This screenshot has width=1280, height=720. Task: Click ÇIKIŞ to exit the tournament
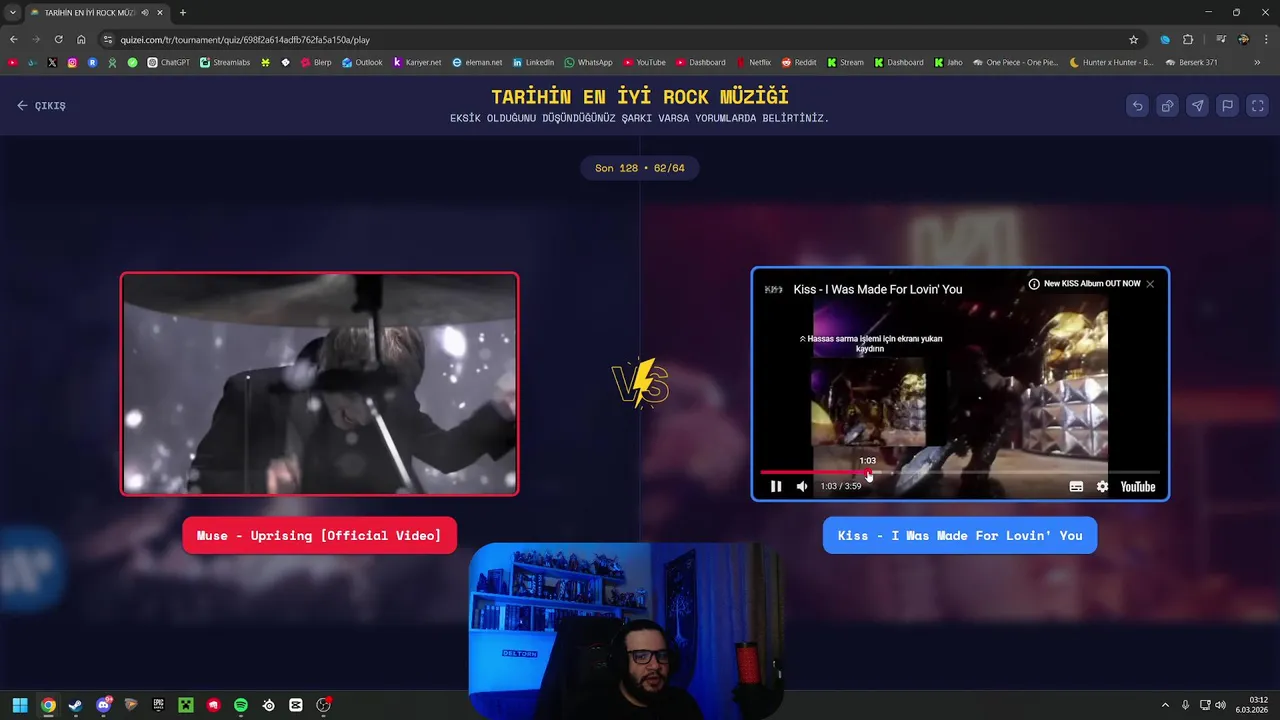click(41, 105)
